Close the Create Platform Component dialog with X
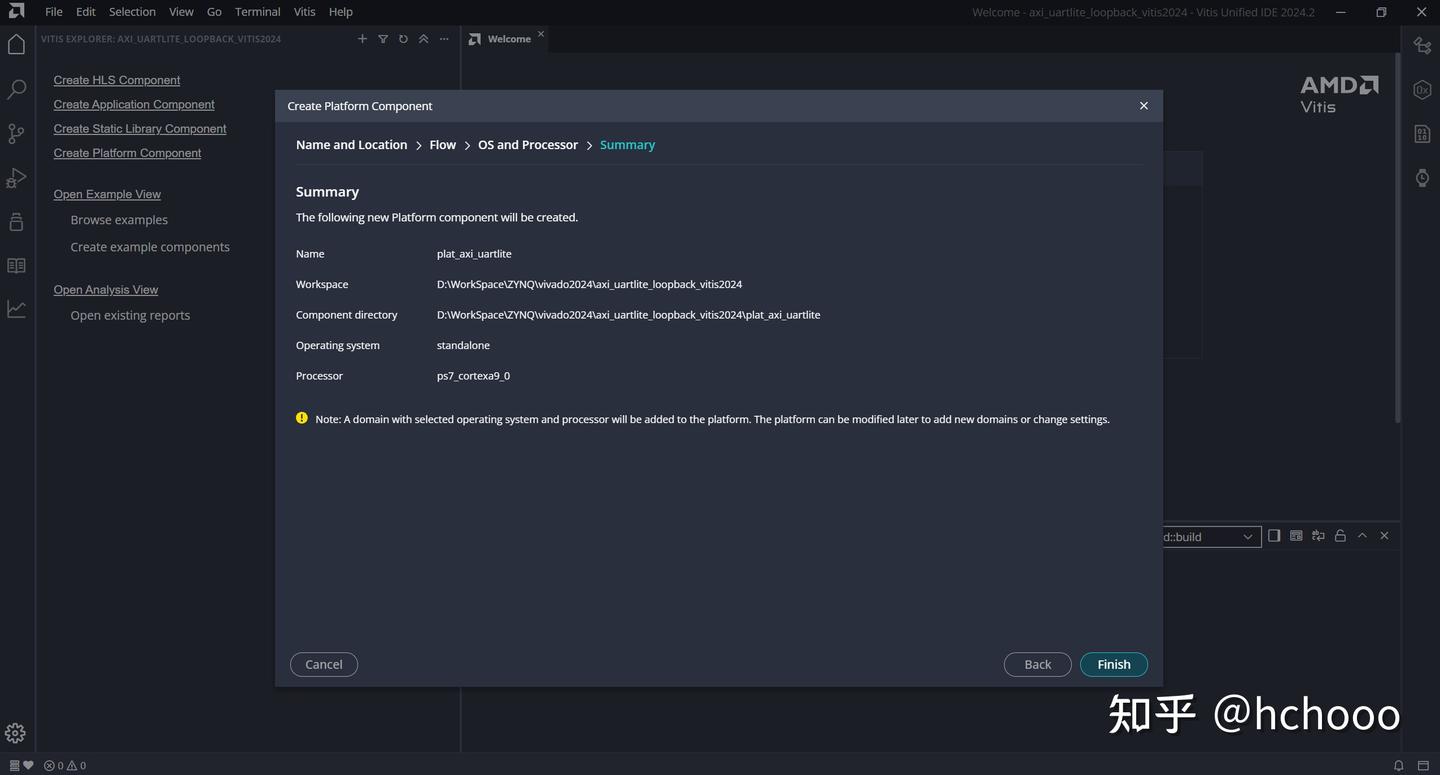 click(1144, 105)
